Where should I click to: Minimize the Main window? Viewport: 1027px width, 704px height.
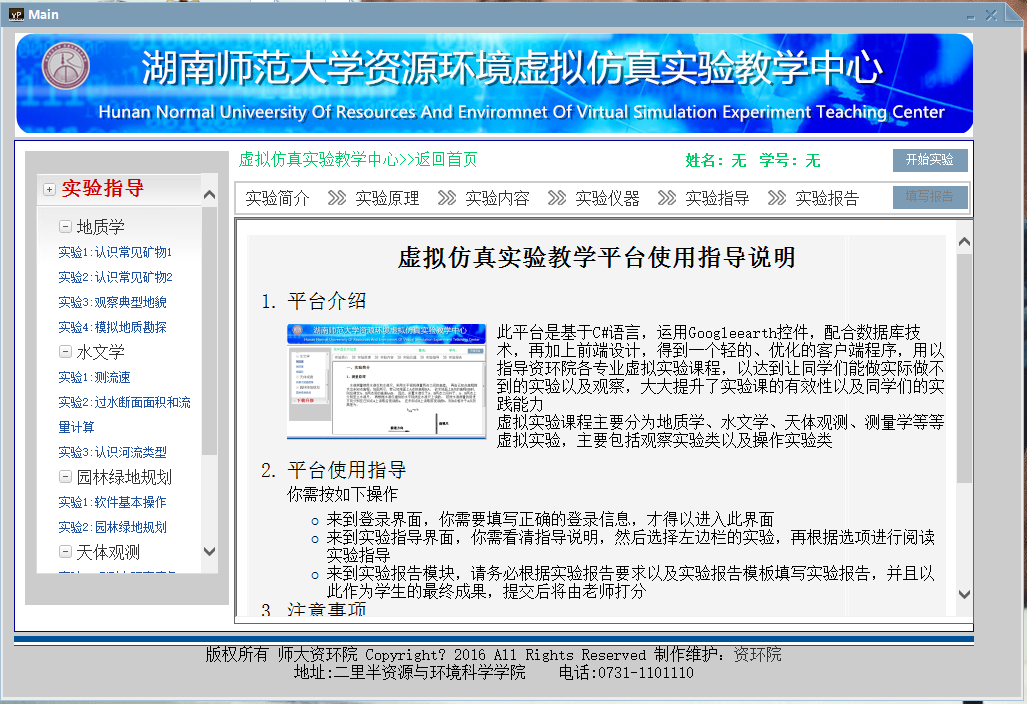point(971,16)
